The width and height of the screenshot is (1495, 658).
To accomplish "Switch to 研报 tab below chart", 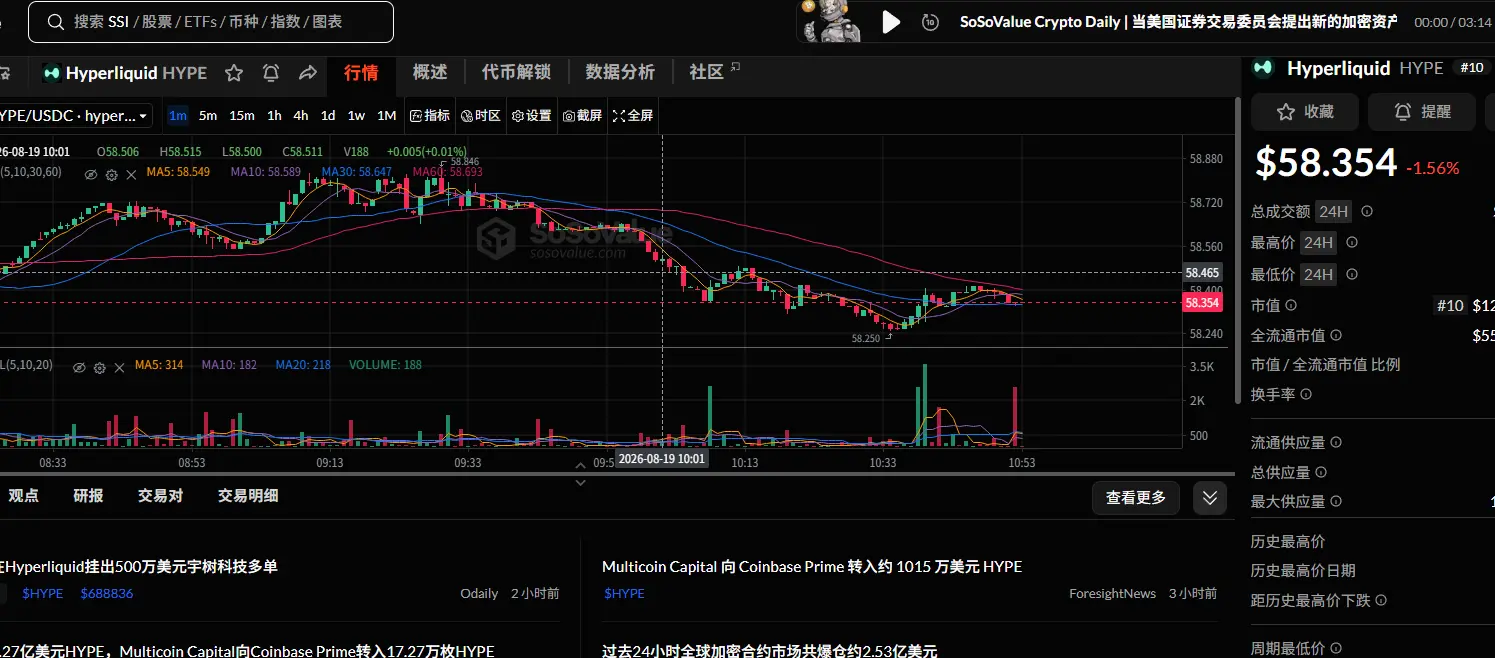I will (88, 495).
